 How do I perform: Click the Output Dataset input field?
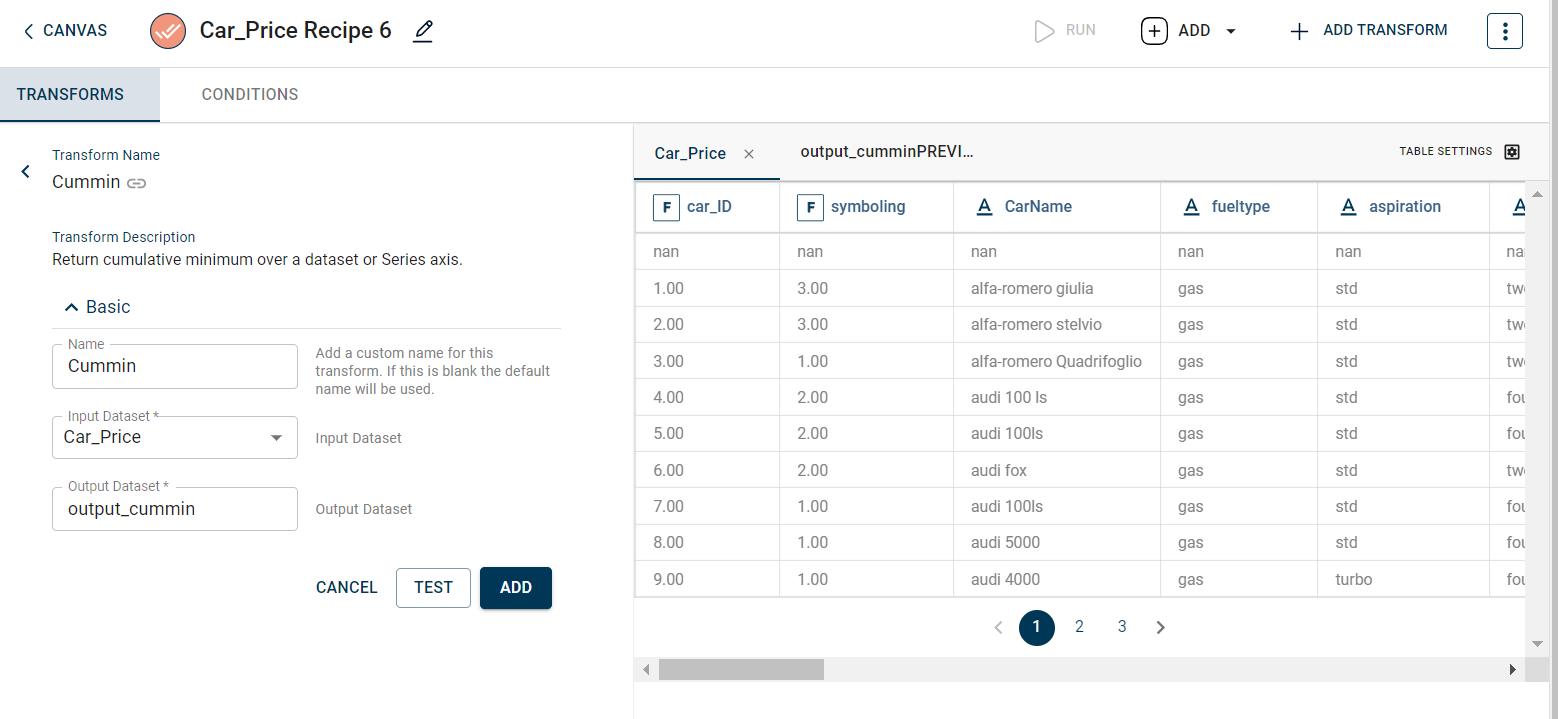pyautogui.click(x=175, y=509)
